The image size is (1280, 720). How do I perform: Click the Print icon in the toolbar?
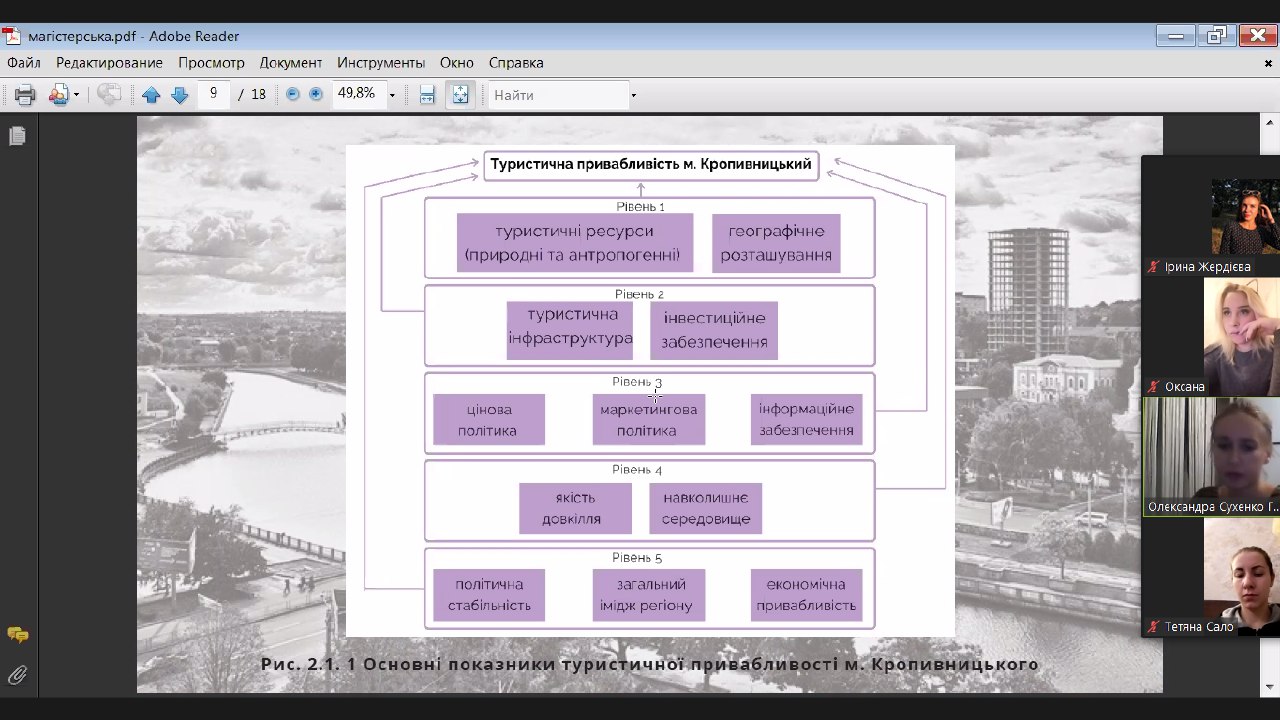pyautogui.click(x=25, y=95)
